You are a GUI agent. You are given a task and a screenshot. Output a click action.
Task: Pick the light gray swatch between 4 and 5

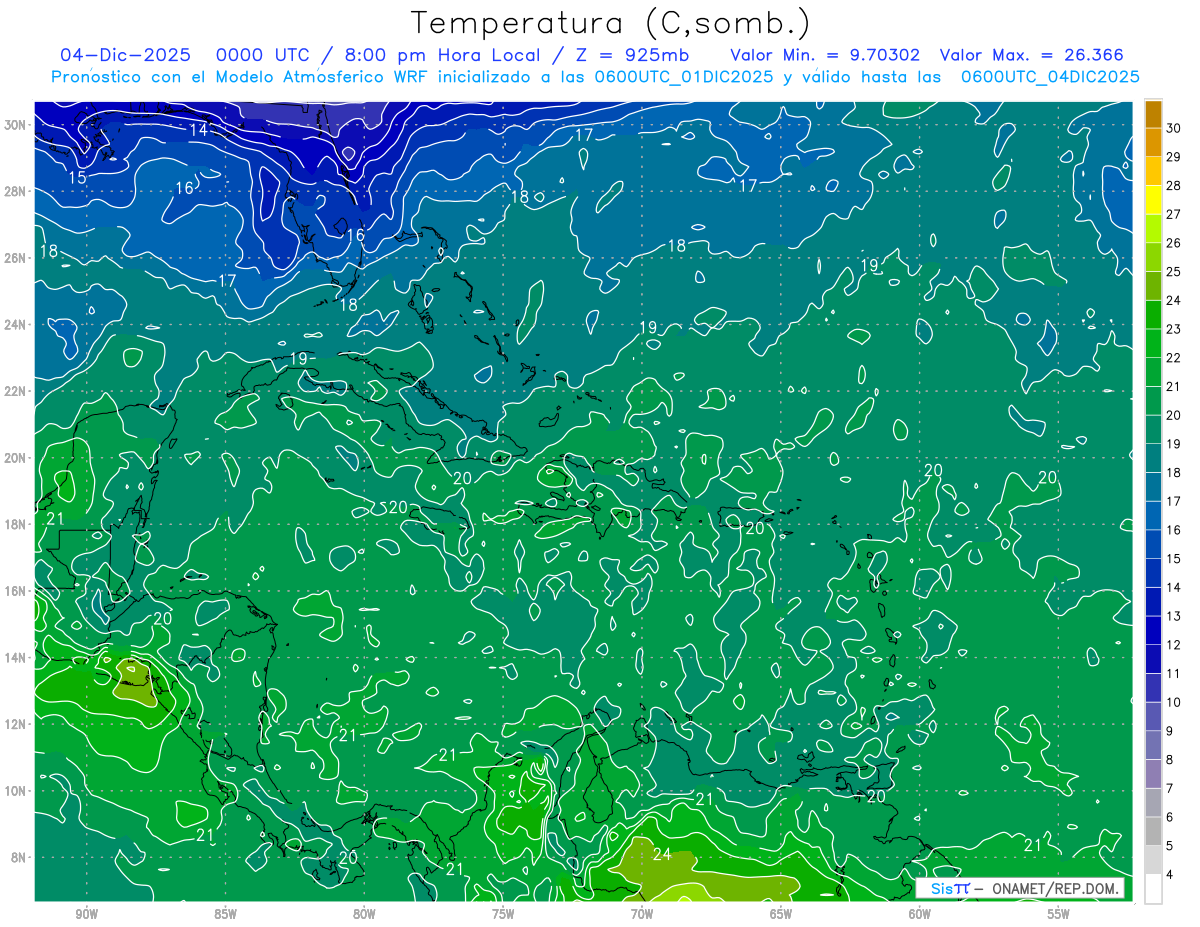point(1153,860)
